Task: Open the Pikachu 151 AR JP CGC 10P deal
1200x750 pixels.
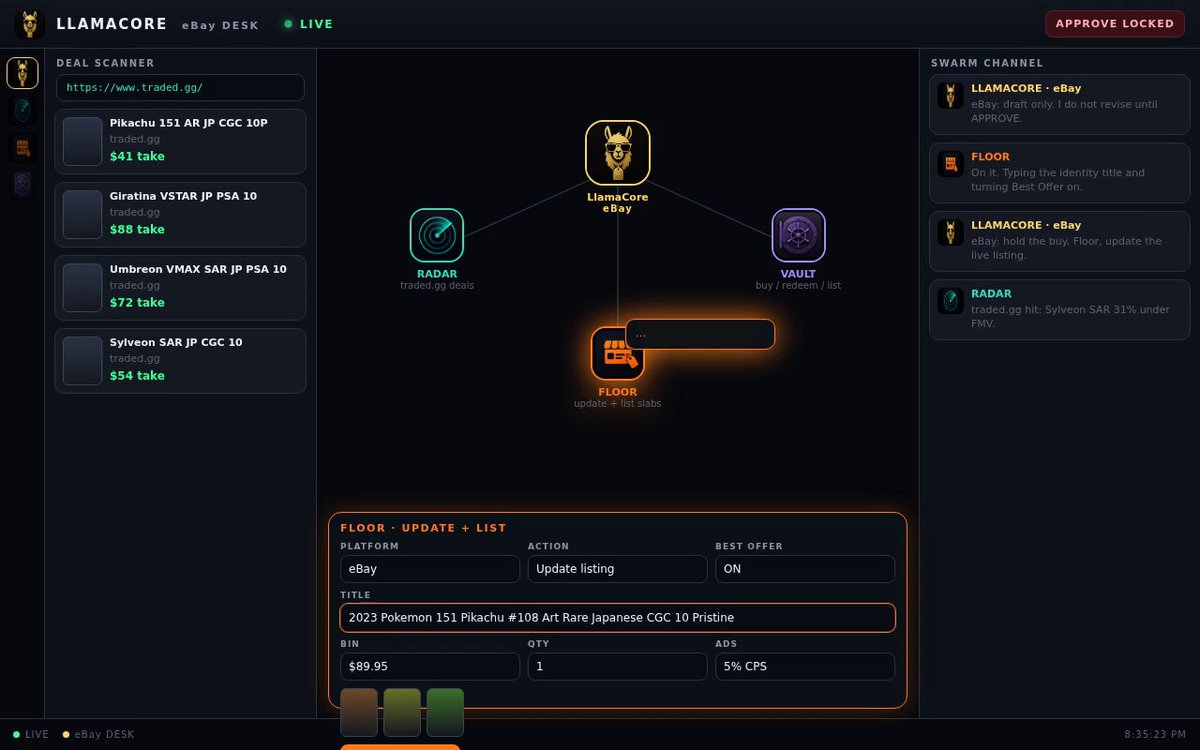Action: pos(180,141)
